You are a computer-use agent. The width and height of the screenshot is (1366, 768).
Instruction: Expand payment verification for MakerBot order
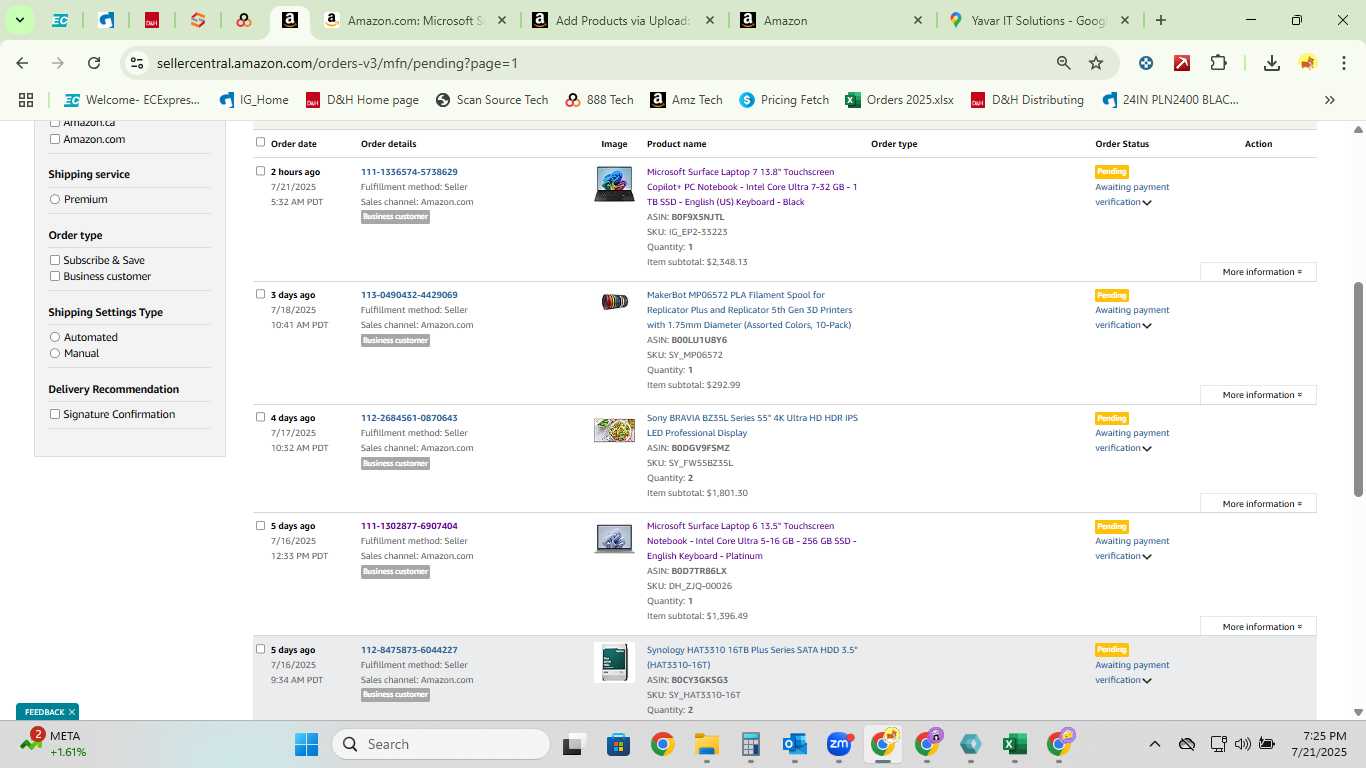[x=1147, y=326]
